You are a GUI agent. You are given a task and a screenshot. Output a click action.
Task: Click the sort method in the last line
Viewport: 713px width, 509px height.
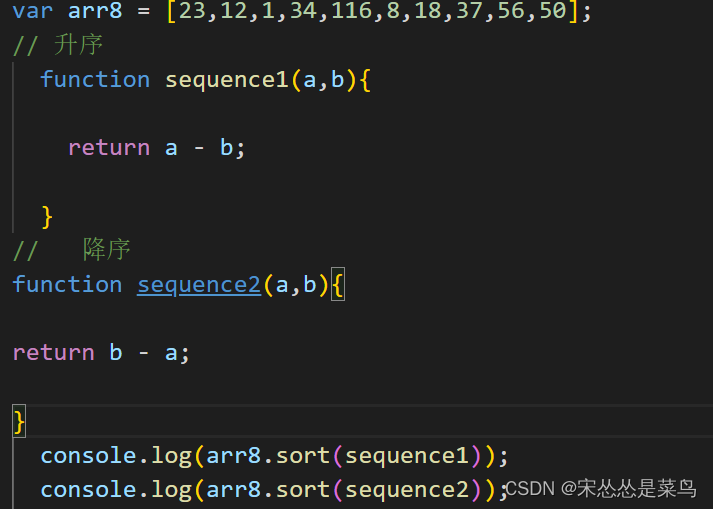[303, 490]
